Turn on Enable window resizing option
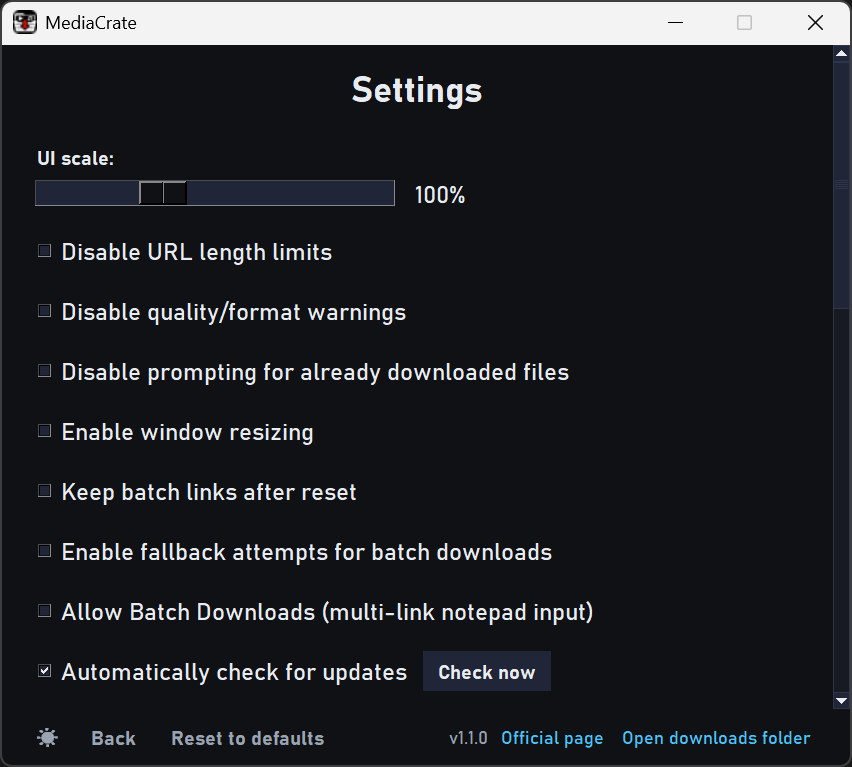Screen dimensions: 852x767 [45, 431]
